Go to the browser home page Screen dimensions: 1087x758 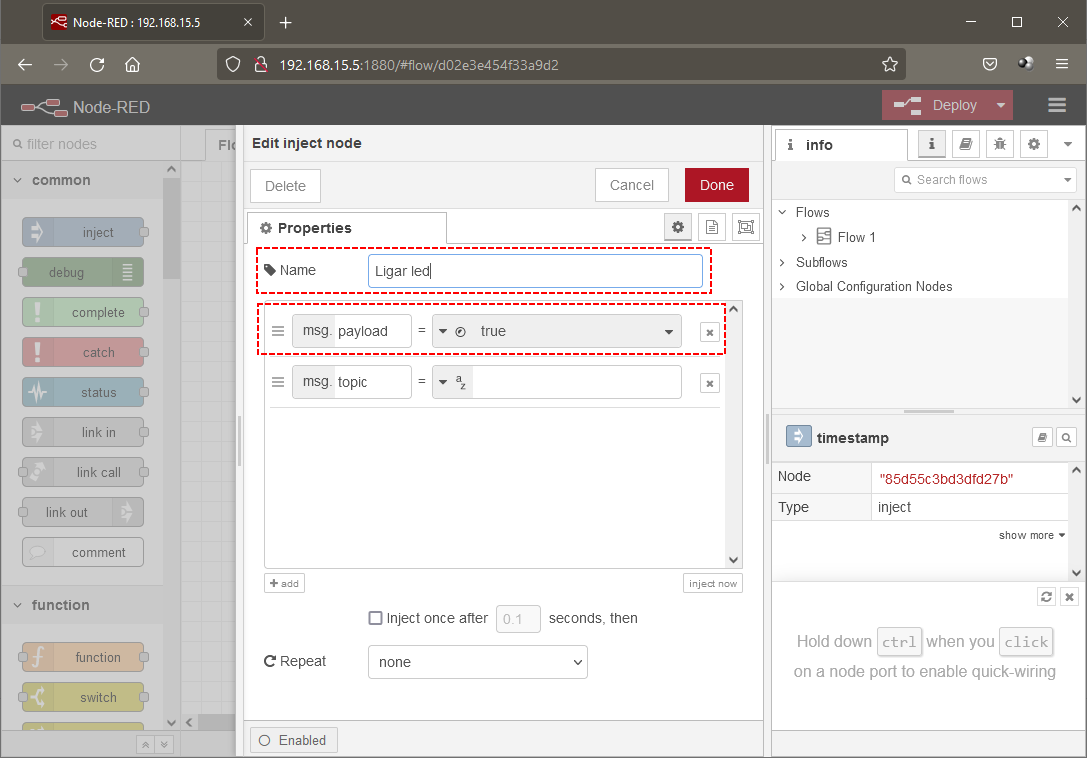tap(132, 64)
